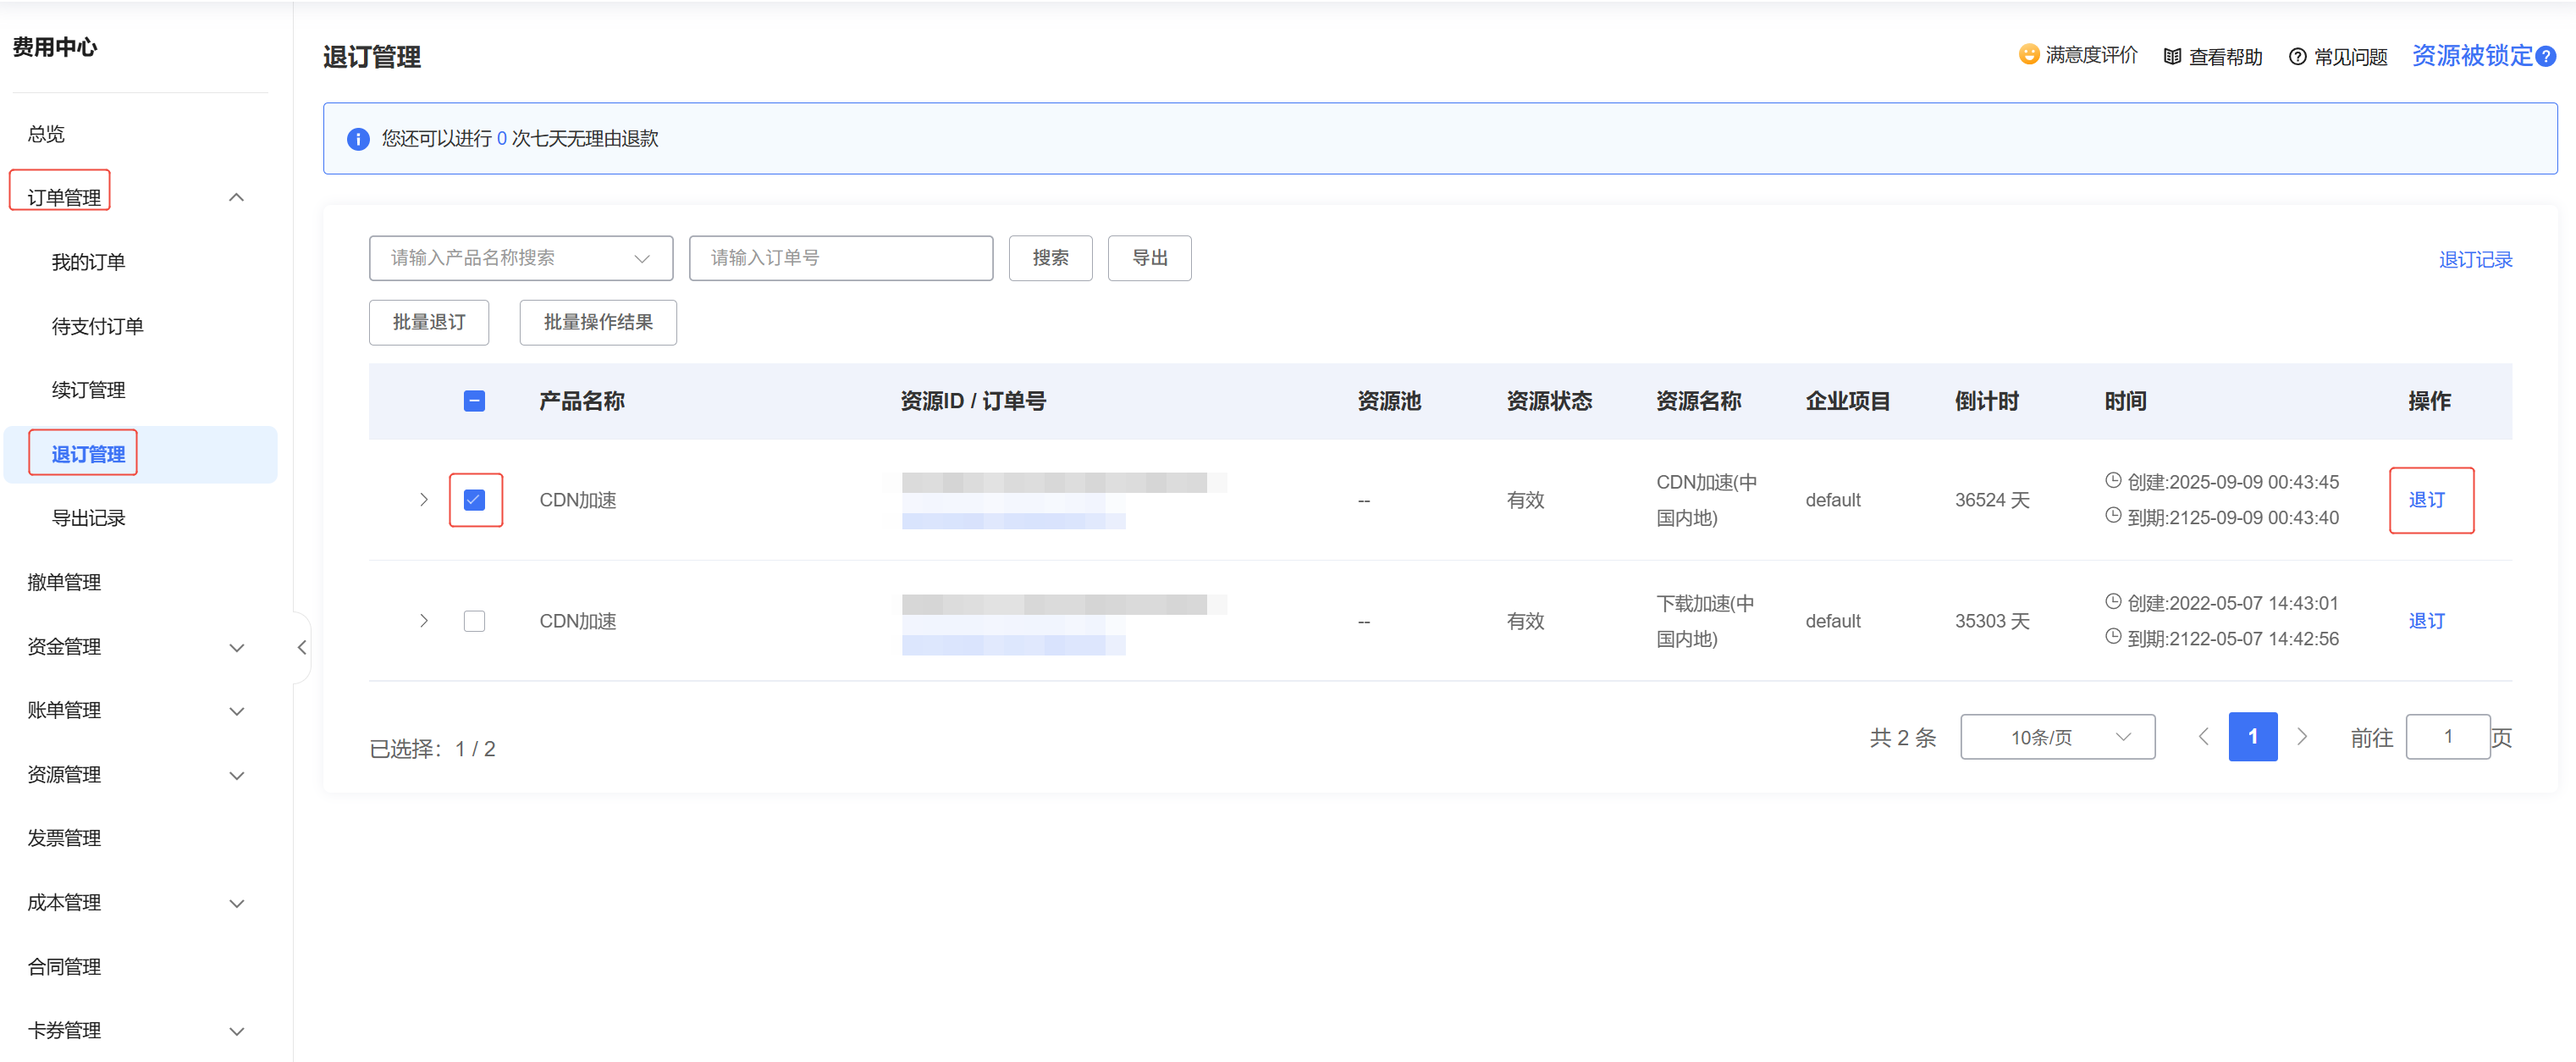Click the blue help icon beside 资源被锁定
The image size is (2576, 1062).
[2546, 57]
